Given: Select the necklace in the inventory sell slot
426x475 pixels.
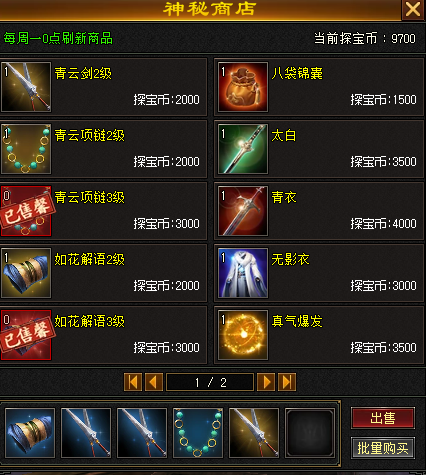Looking at the screenshot, I should [x=198, y=433].
